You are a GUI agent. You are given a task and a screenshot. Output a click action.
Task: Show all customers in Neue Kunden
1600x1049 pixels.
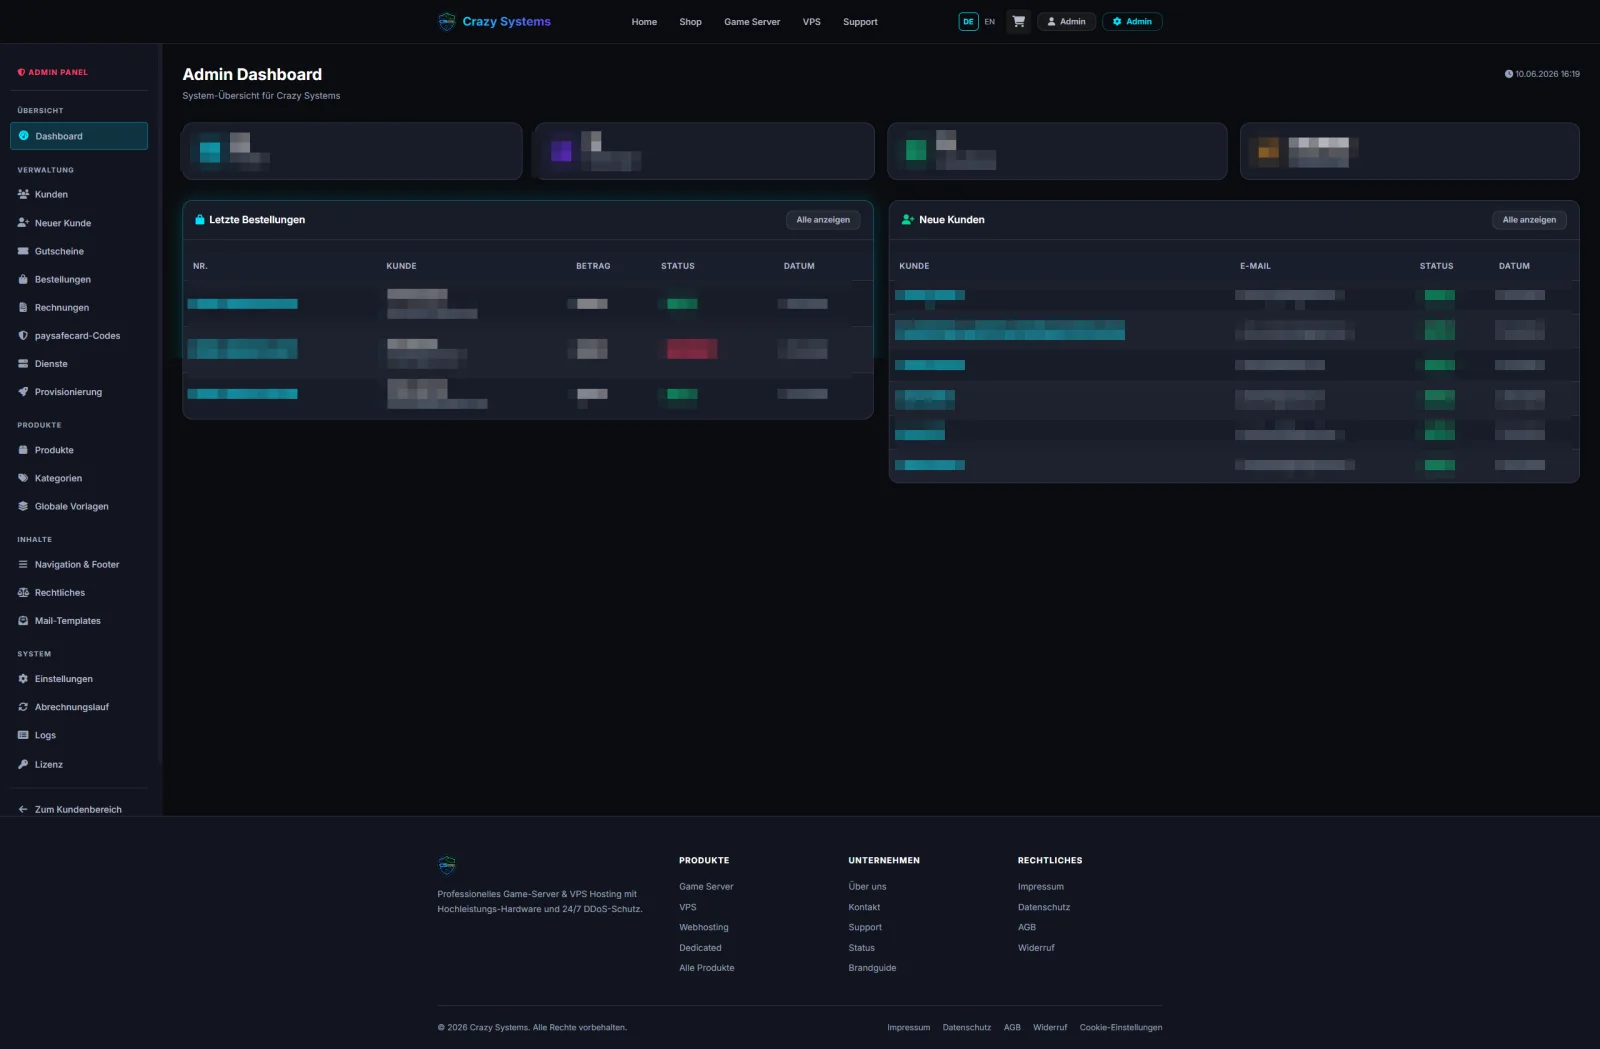[x=1529, y=220]
